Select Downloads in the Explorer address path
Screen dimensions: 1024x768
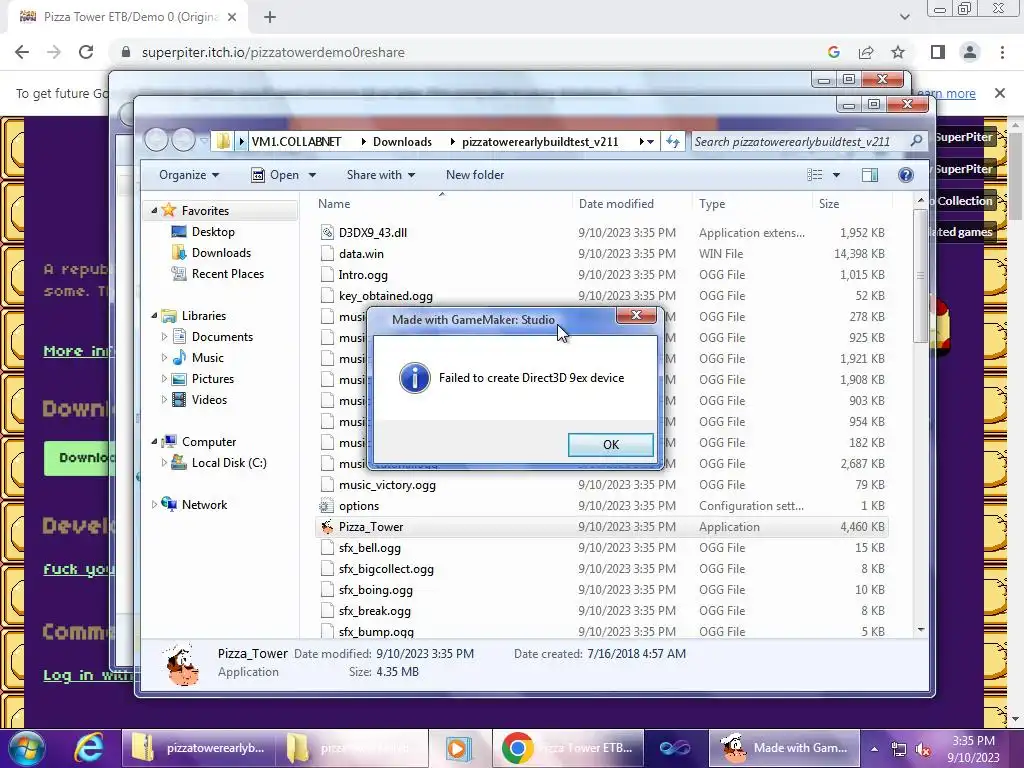coord(402,142)
